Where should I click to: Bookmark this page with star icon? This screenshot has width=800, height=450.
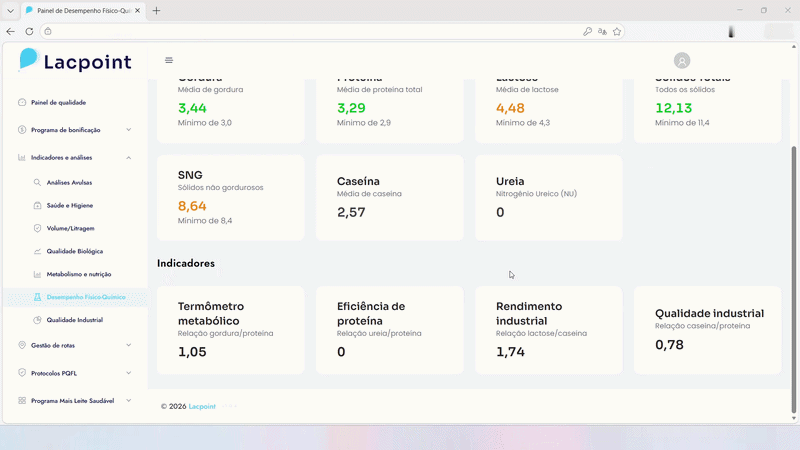617,31
